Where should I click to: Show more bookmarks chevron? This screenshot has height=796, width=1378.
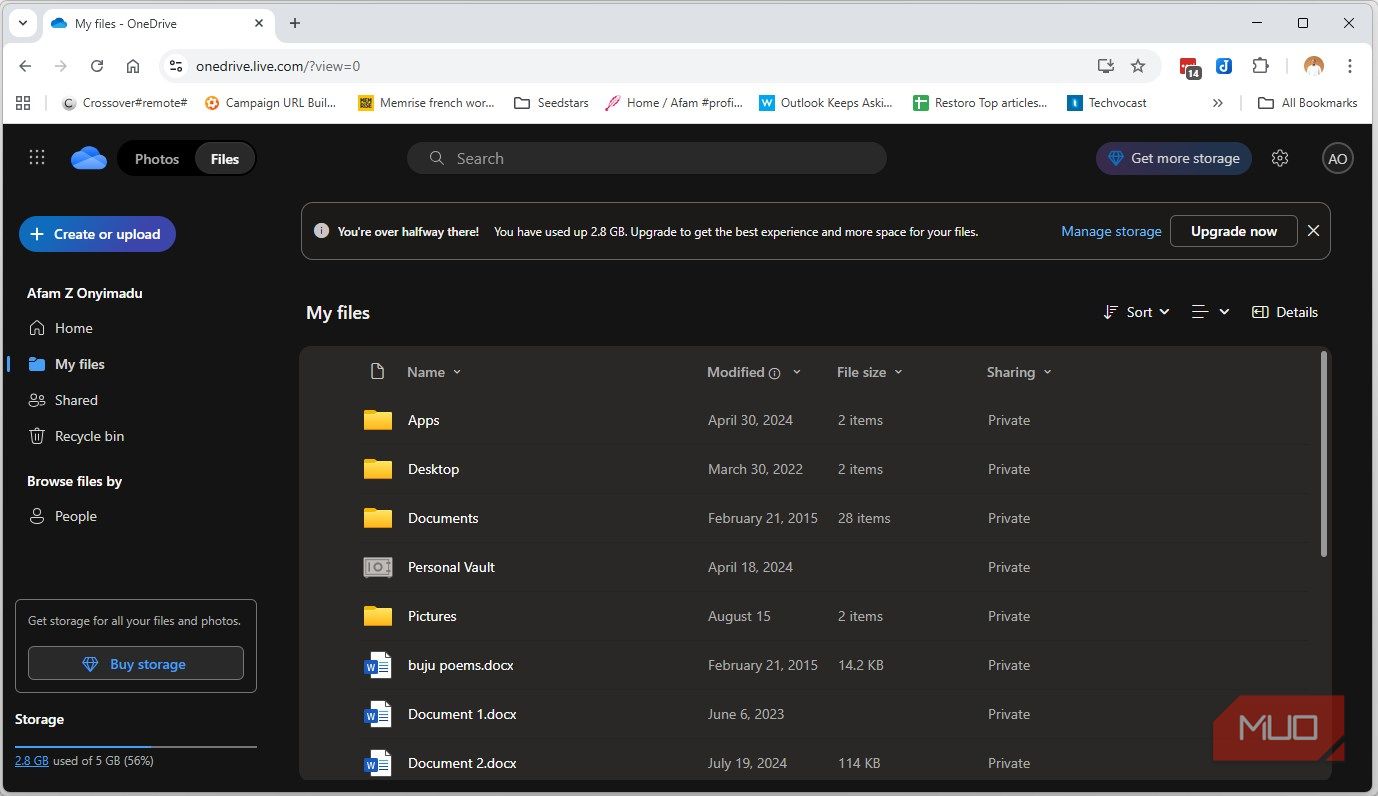(x=1217, y=102)
